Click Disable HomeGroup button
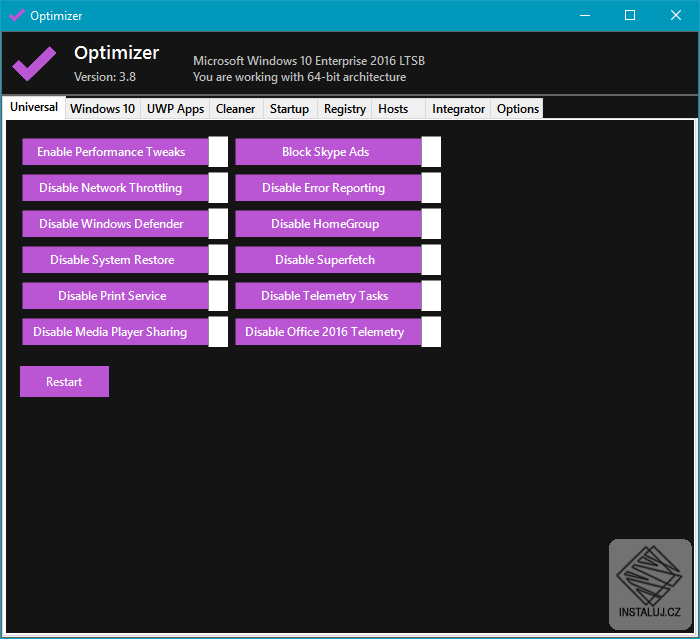 pyautogui.click(x=328, y=224)
